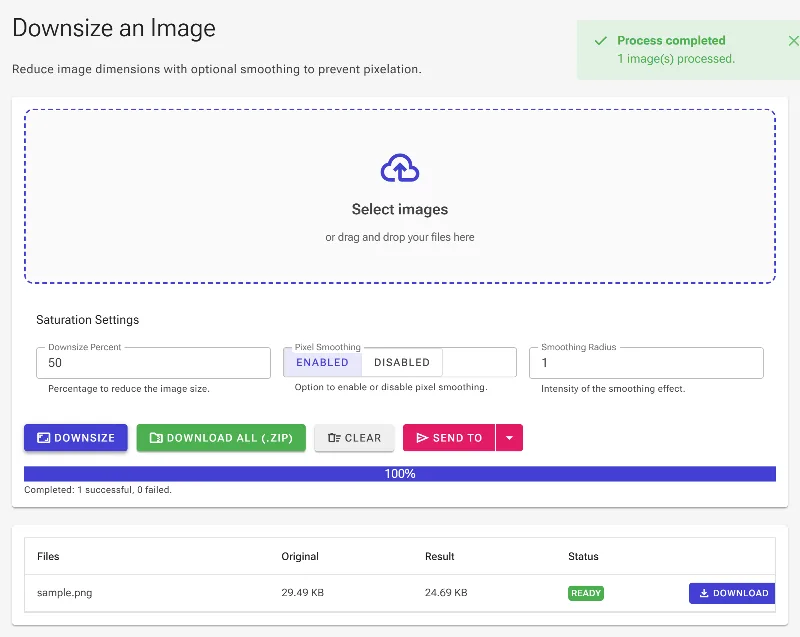Image resolution: width=800 pixels, height=637 pixels.
Task: Click the original size 29.49 KB
Action: click(303, 593)
